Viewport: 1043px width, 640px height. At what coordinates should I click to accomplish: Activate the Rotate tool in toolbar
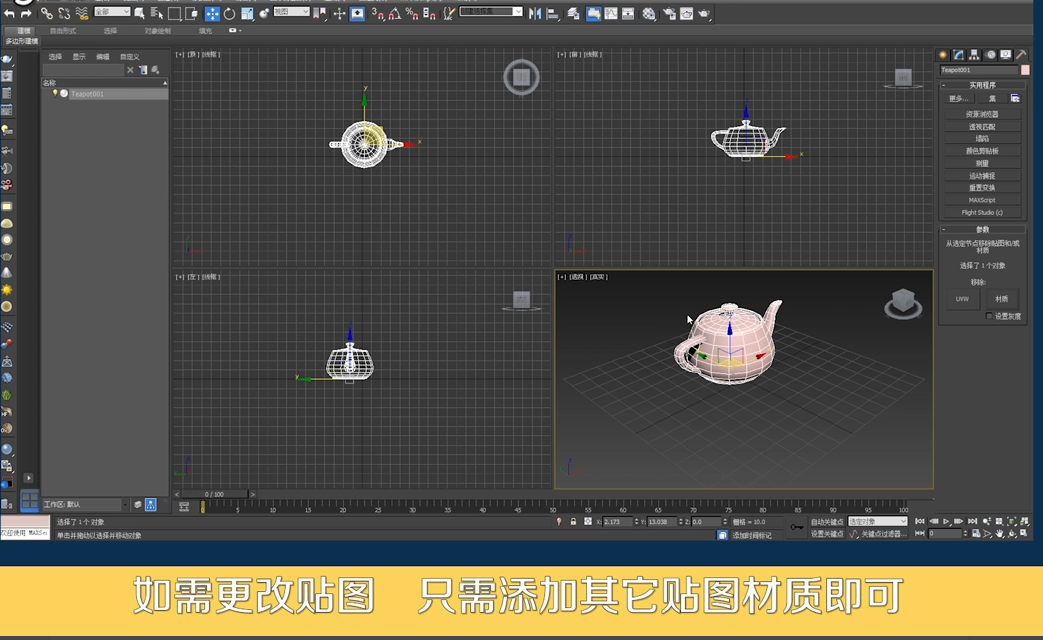click(230, 13)
